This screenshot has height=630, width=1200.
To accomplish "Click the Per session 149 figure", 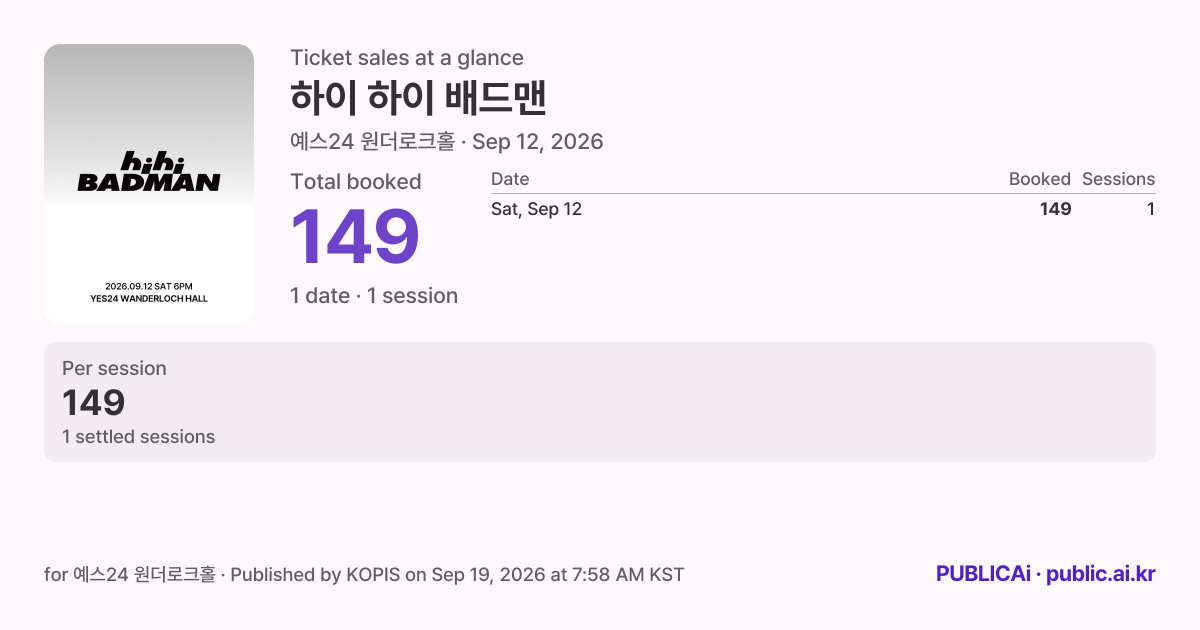I will point(93,403).
